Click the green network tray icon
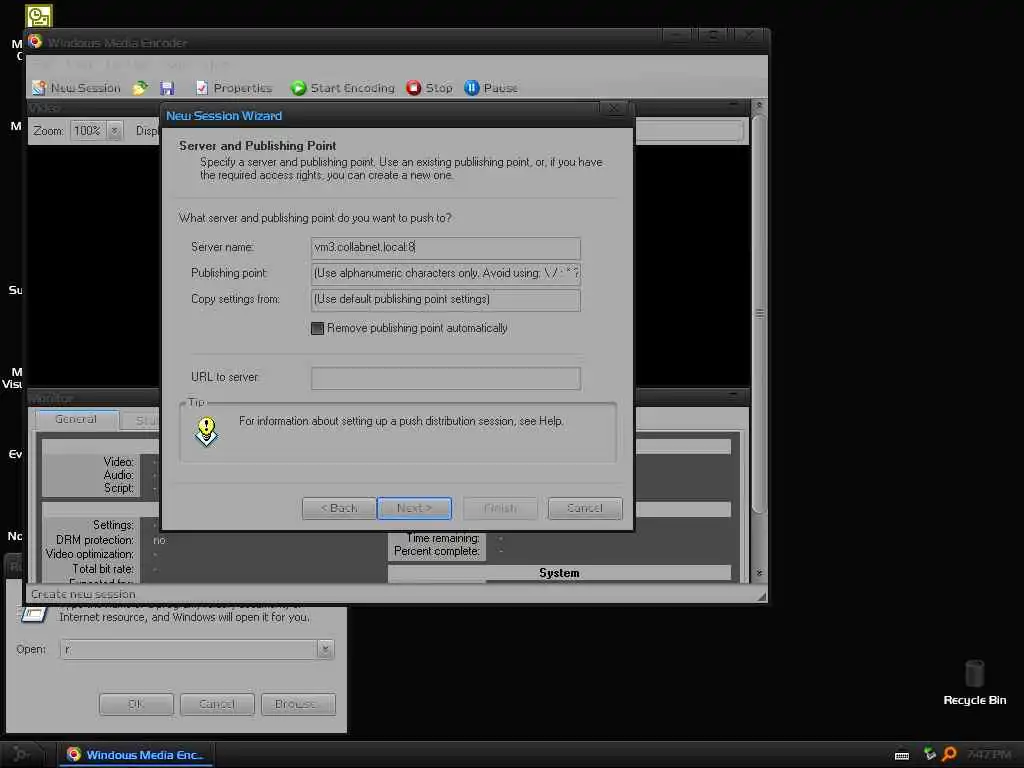This screenshot has height=768, width=1024. click(930, 754)
